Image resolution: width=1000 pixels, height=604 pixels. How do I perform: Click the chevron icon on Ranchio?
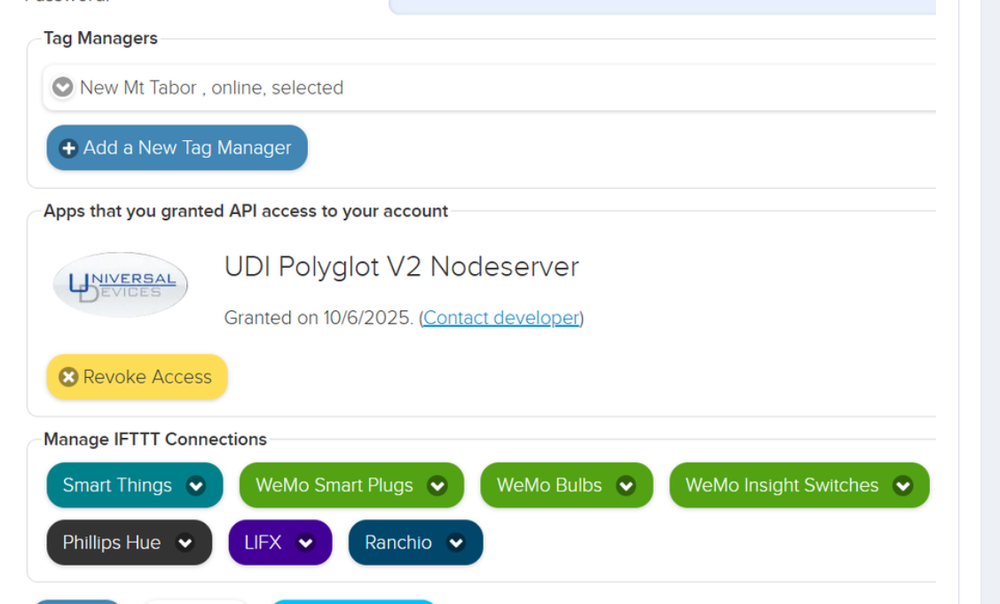456,543
